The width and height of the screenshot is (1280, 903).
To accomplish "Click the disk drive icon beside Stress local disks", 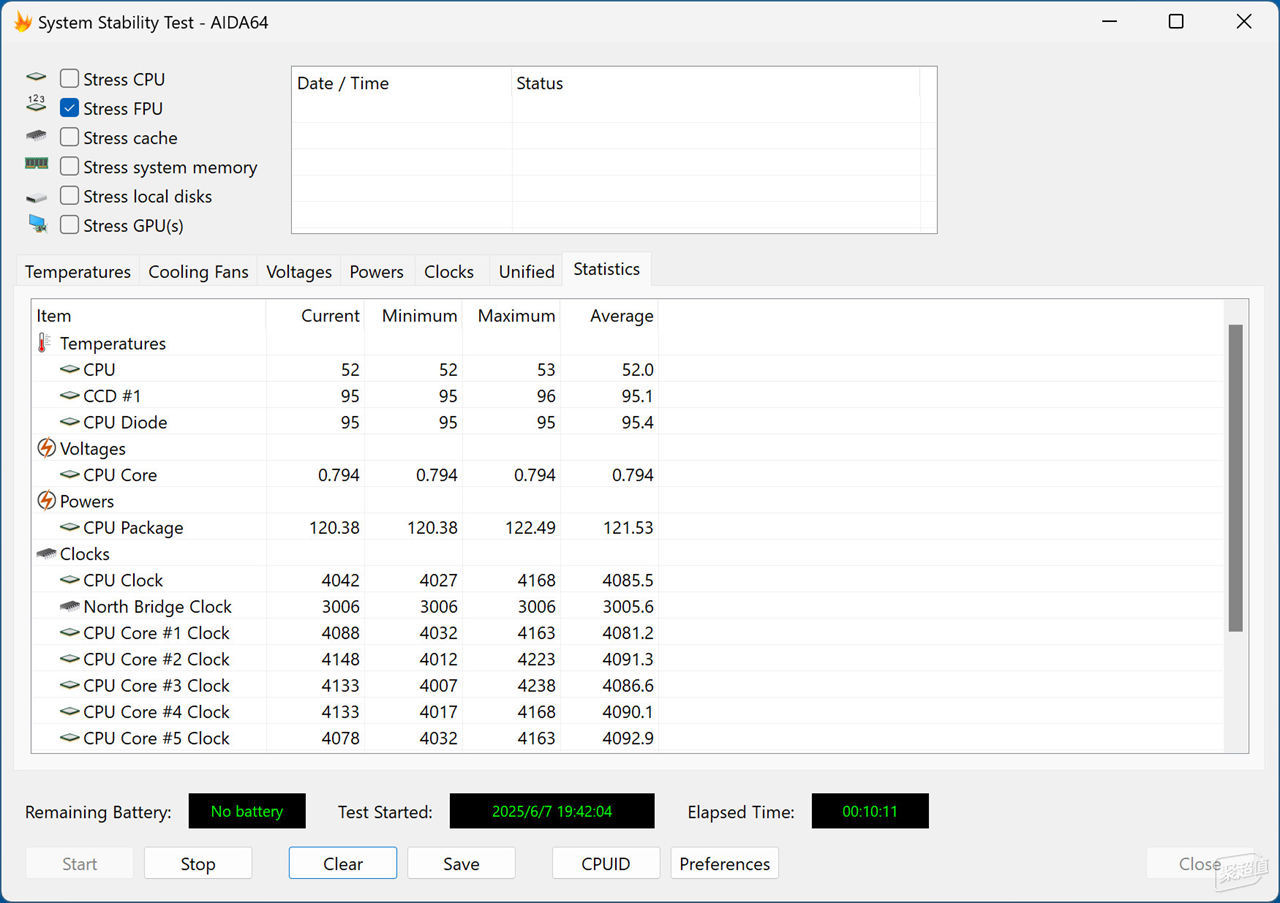I will coord(36,197).
